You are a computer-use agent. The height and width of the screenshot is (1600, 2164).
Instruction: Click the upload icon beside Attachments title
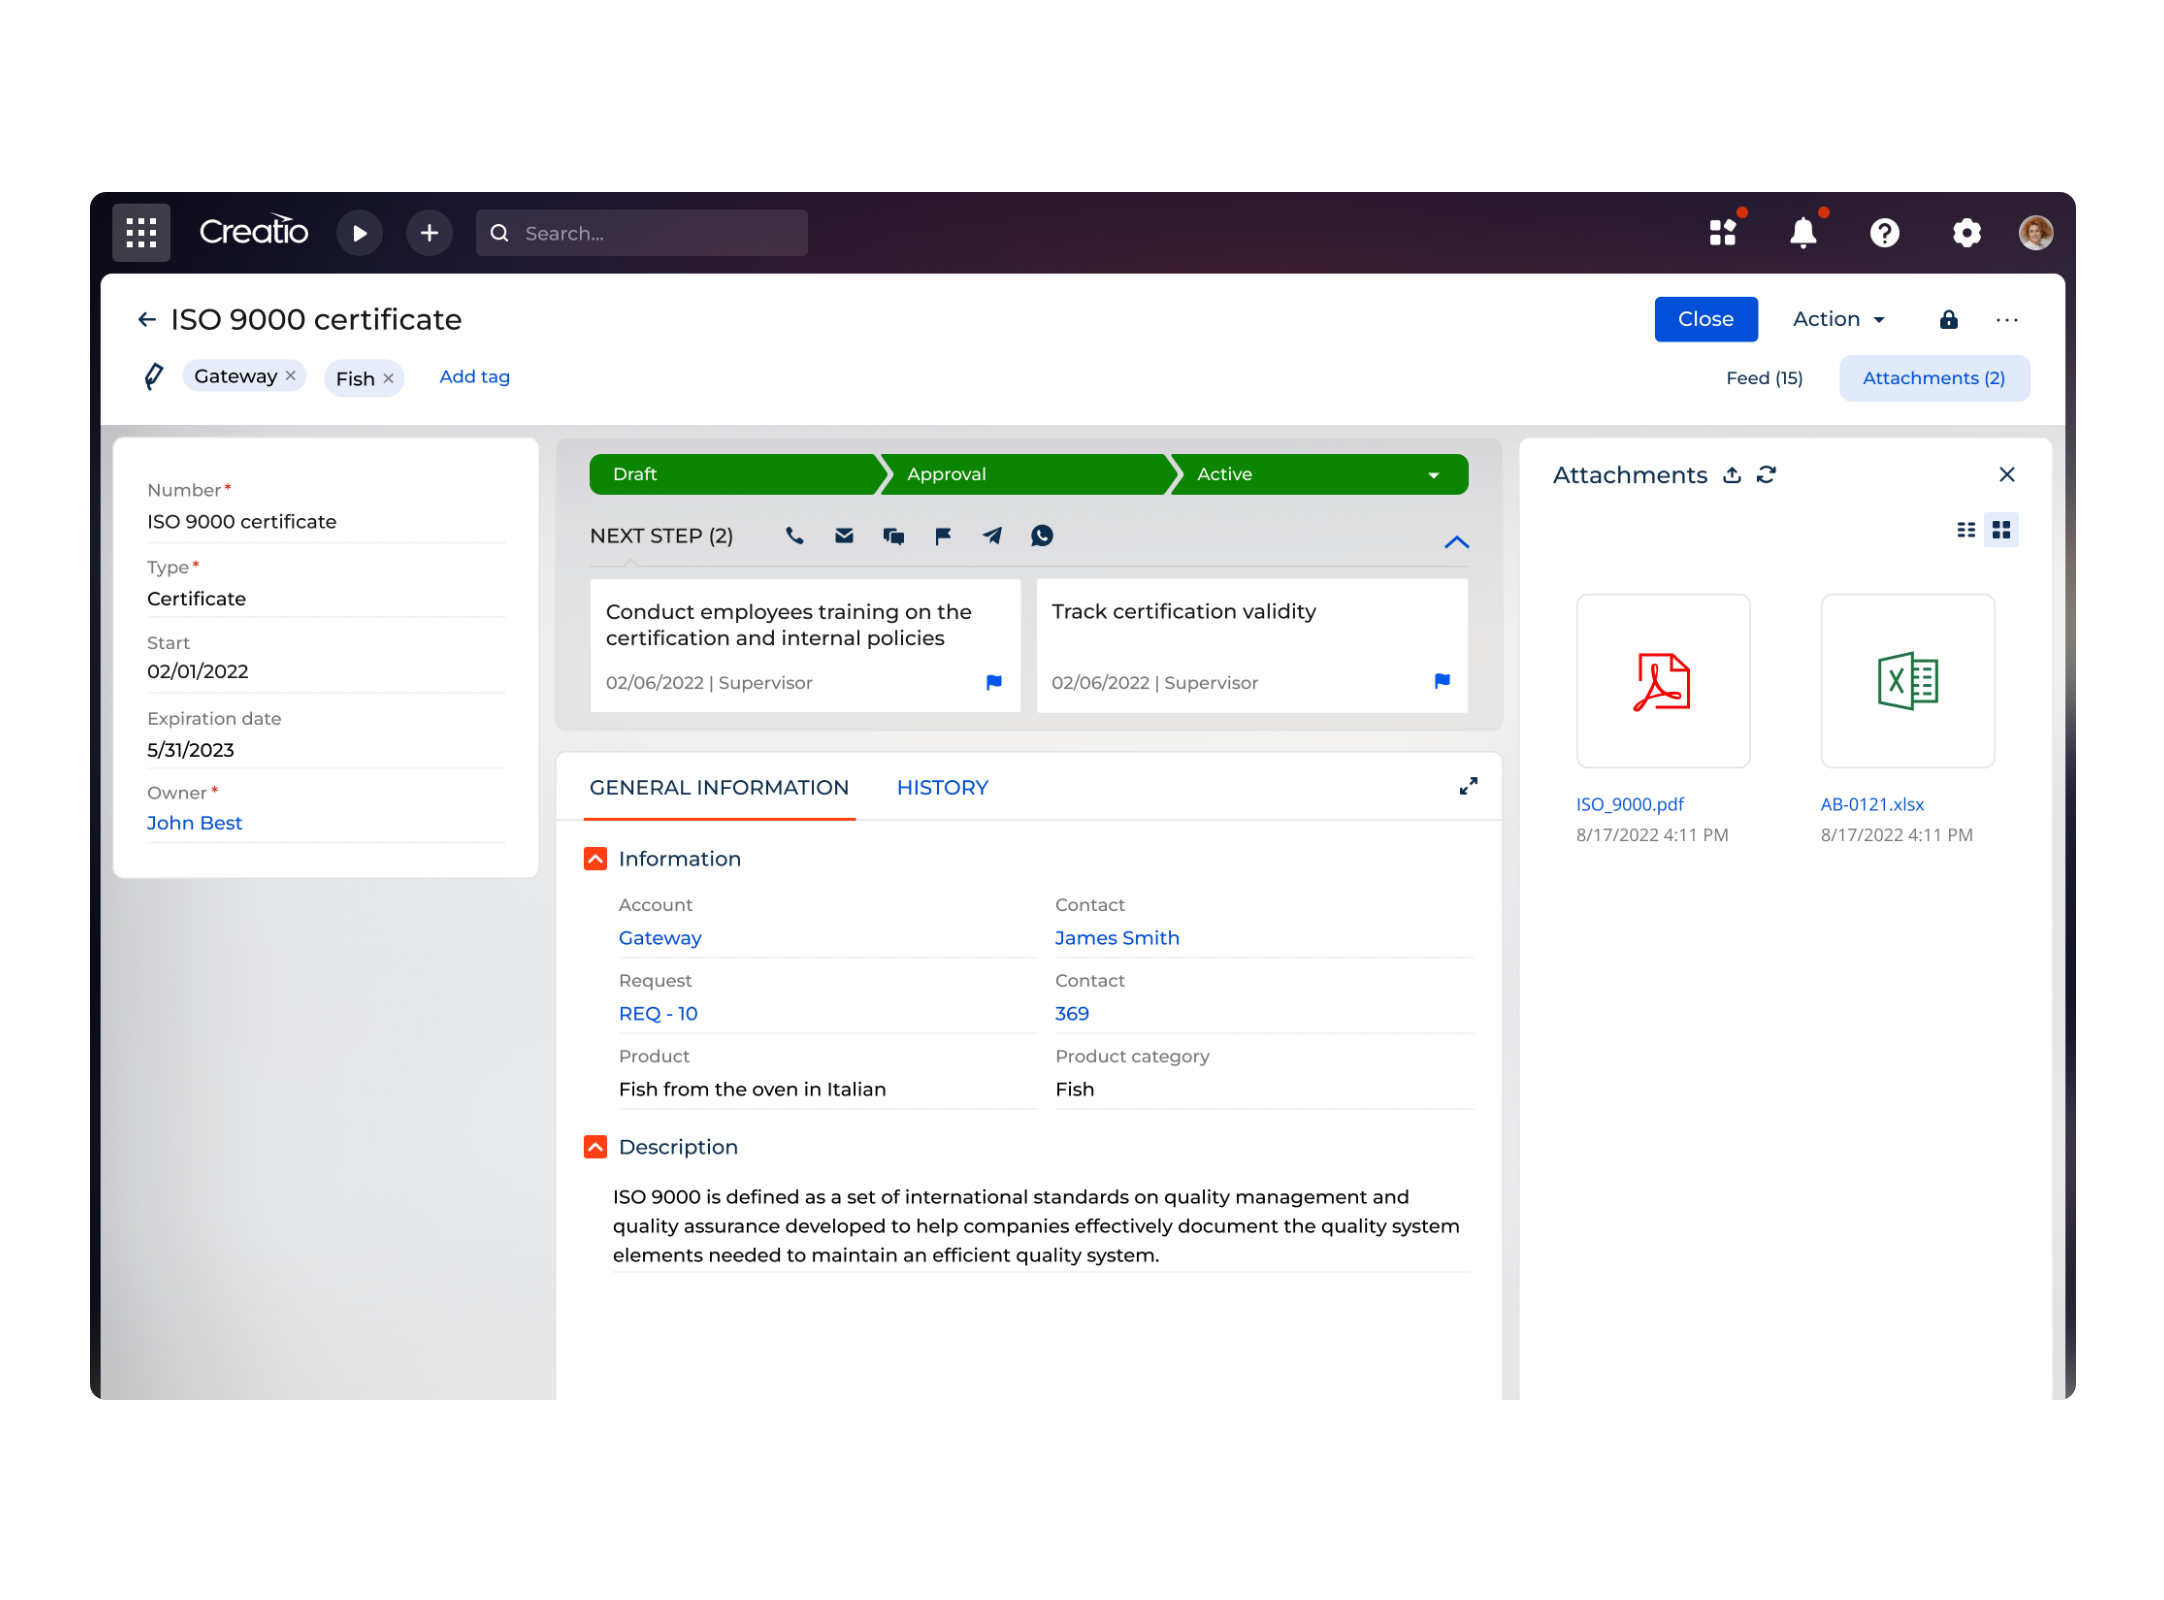click(1732, 475)
